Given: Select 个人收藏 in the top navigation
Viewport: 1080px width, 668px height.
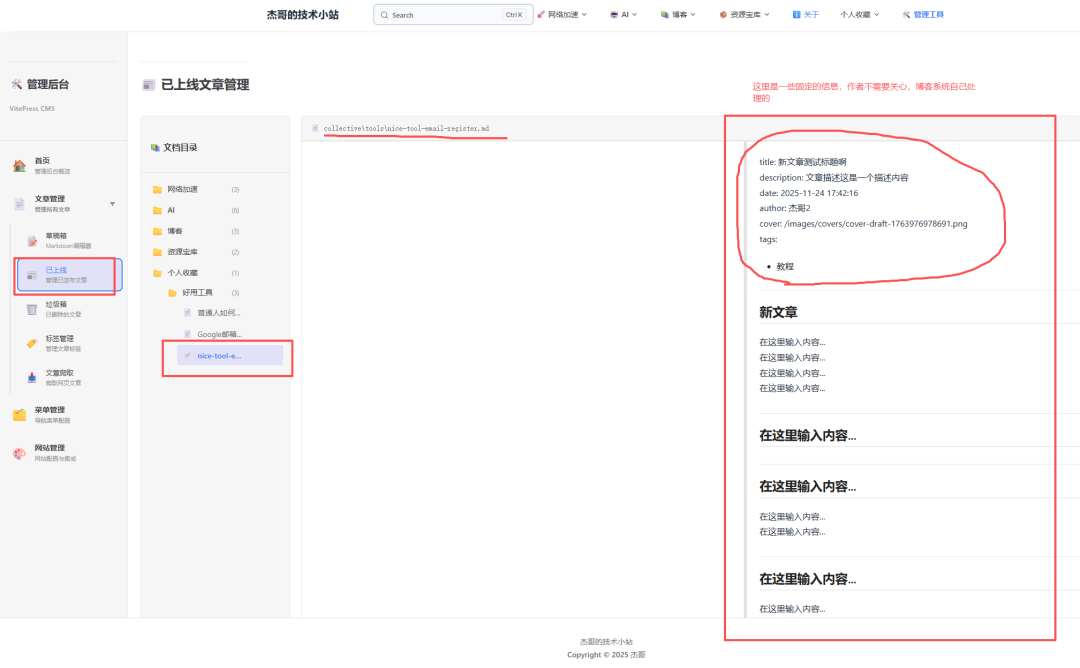Looking at the screenshot, I should pos(857,14).
